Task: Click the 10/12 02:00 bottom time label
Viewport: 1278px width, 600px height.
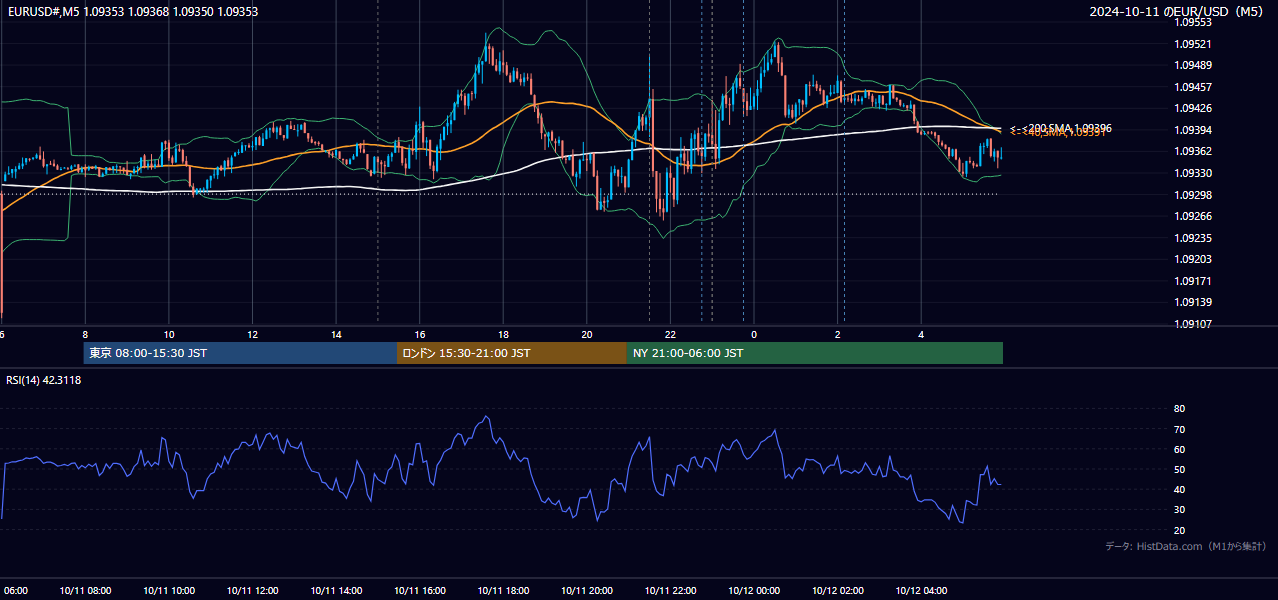Action: click(x=838, y=591)
